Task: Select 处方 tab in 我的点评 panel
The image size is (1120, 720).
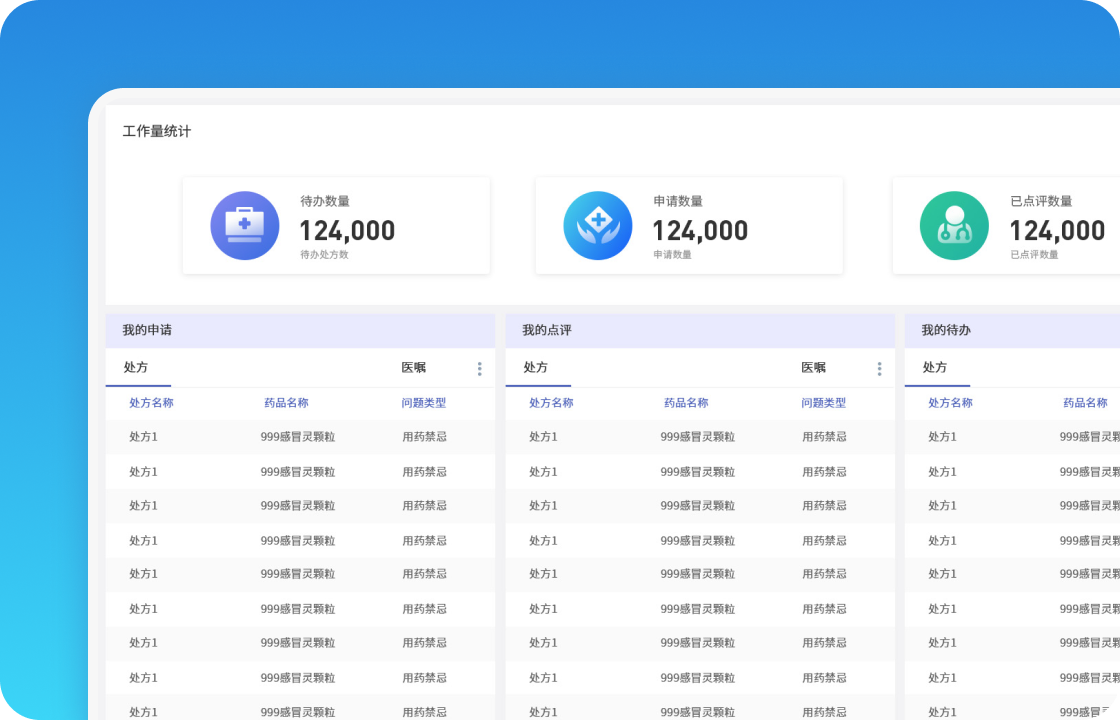Action: [x=536, y=367]
